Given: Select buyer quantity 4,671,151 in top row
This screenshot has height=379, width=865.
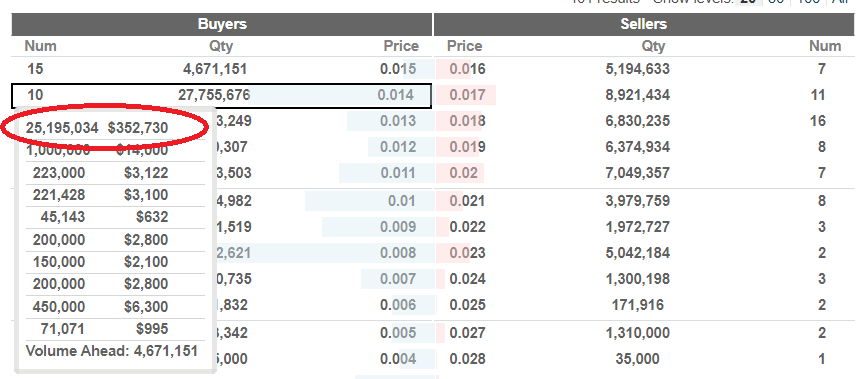Looking at the screenshot, I should coord(215,69).
